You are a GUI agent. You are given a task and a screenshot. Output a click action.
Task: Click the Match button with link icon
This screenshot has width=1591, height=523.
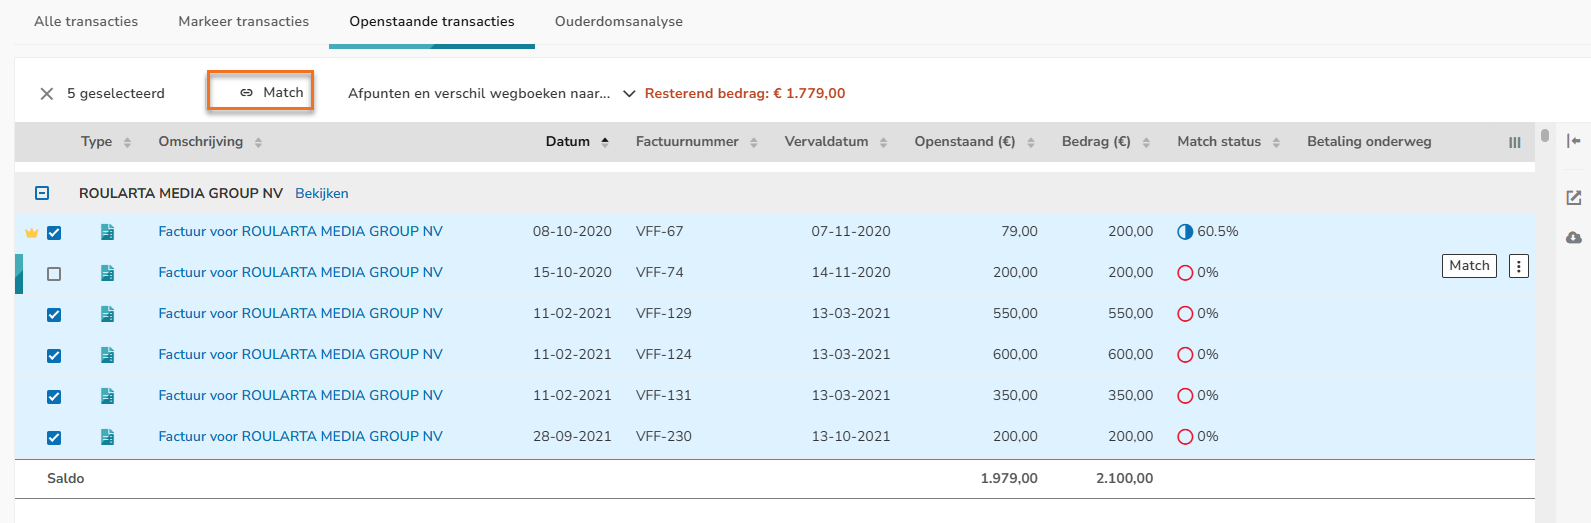[x=261, y=92]
